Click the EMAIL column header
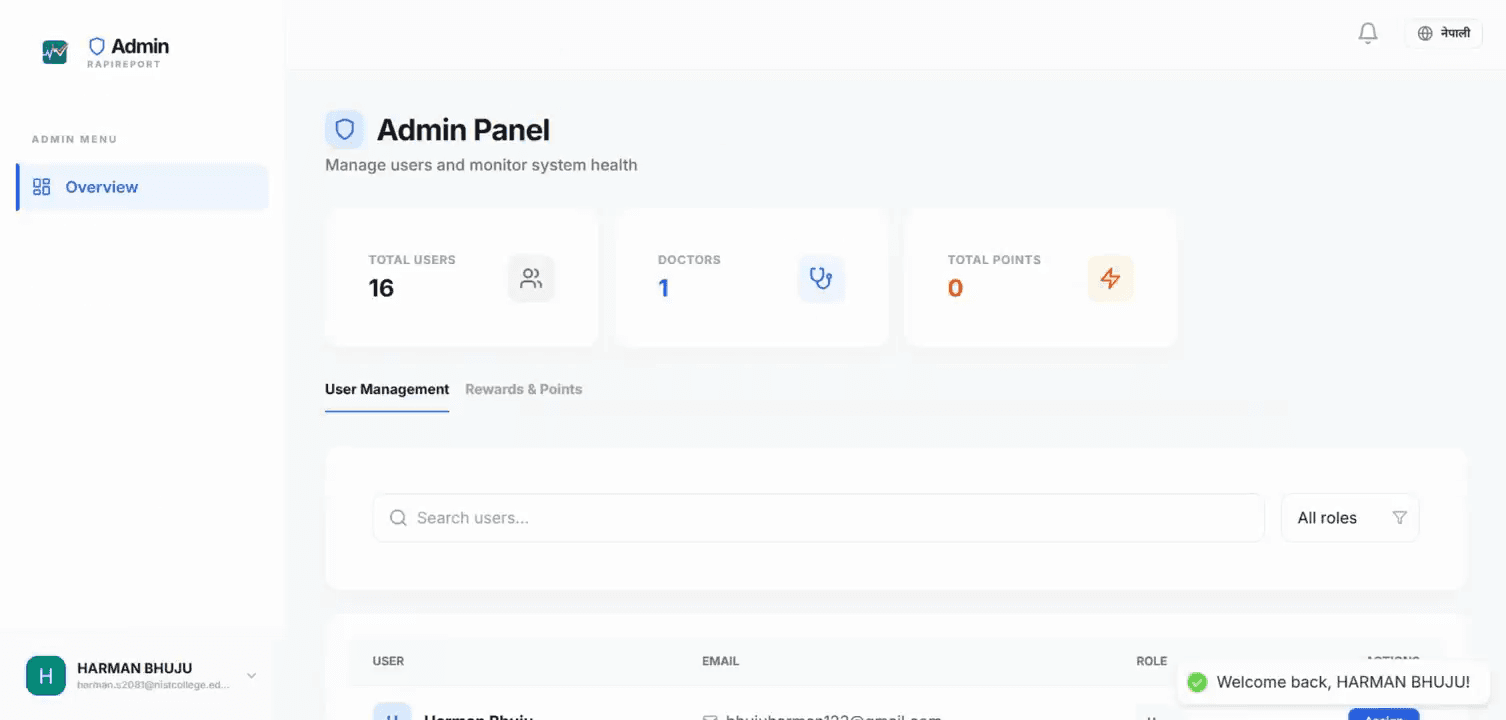Screen dimensions: 1506x720 [720, 661]
